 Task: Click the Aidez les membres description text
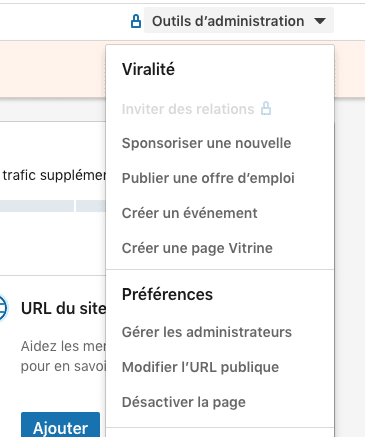point(63,356)
